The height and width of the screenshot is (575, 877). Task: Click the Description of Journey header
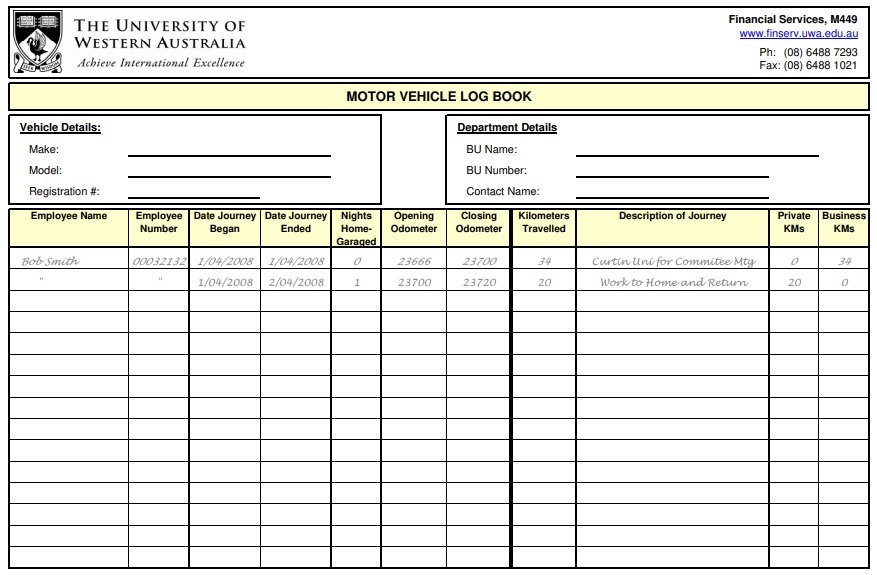pyautogui.click(x=672, y=216)
